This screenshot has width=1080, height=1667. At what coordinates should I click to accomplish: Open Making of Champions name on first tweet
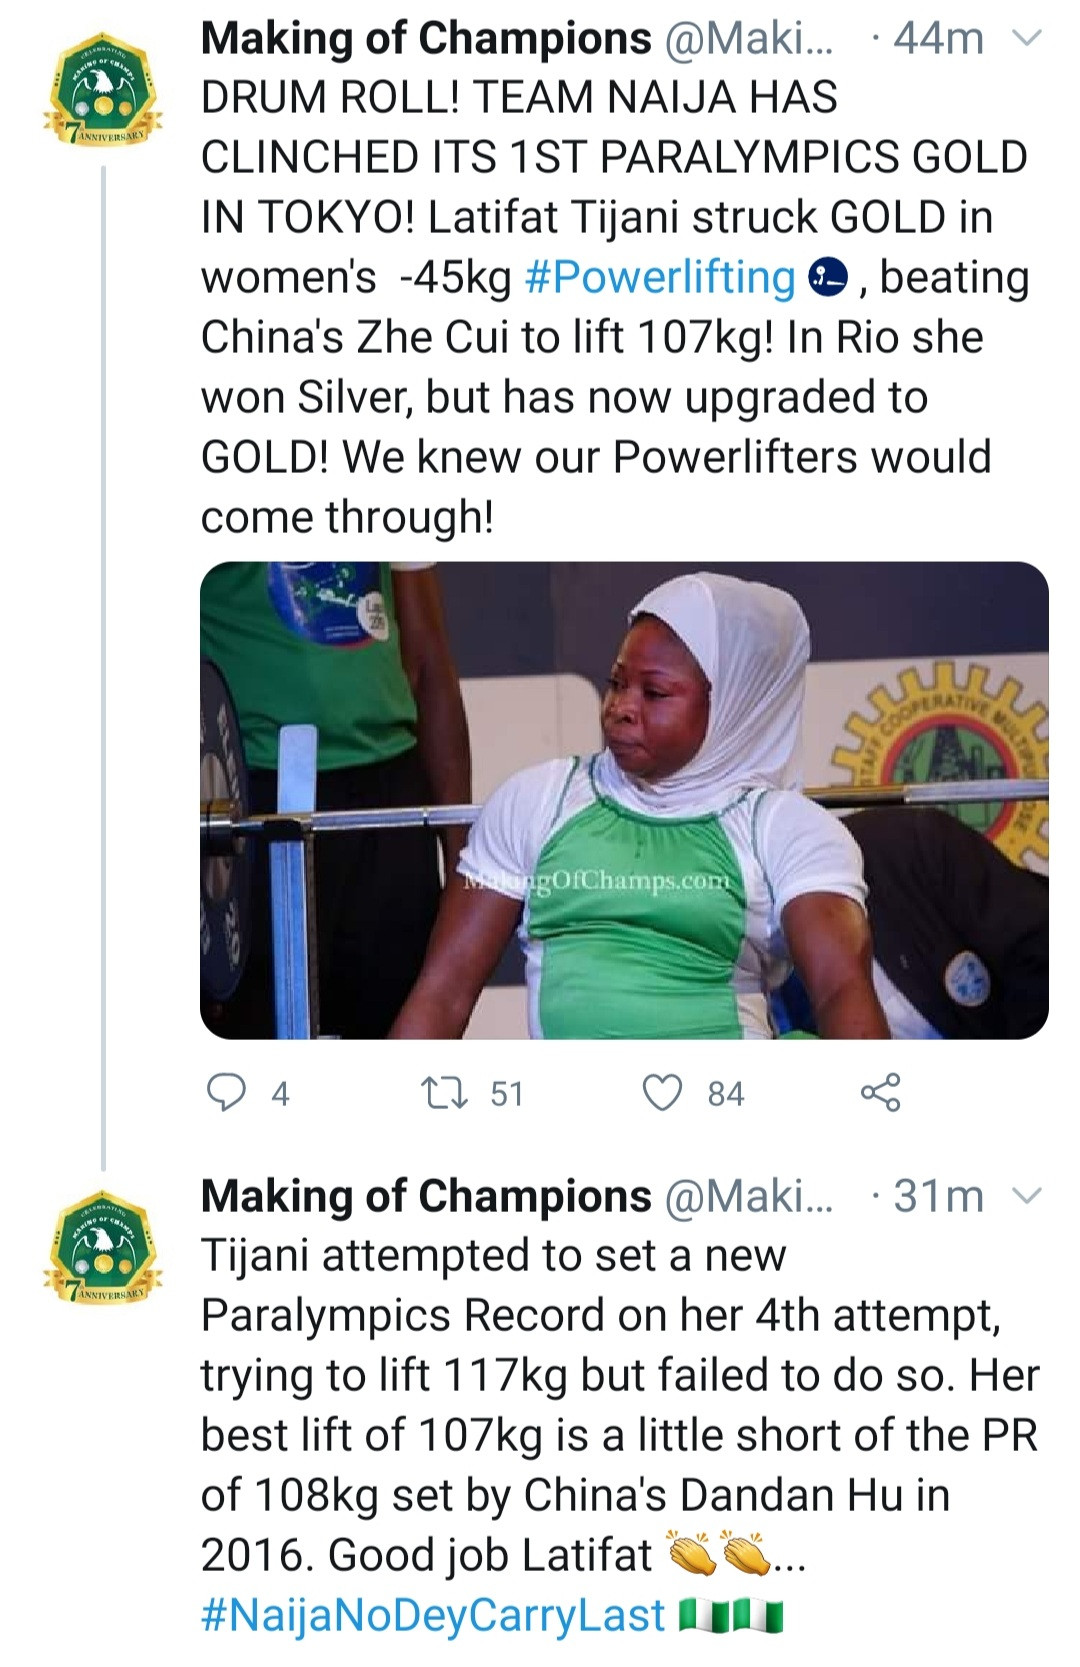click(x=426, y=39)
